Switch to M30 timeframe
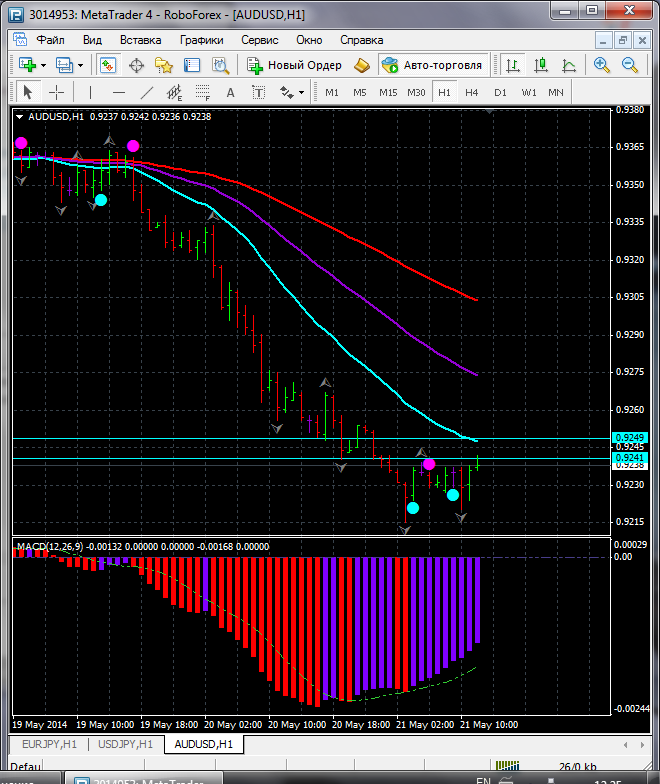 (x=416, y=92)
